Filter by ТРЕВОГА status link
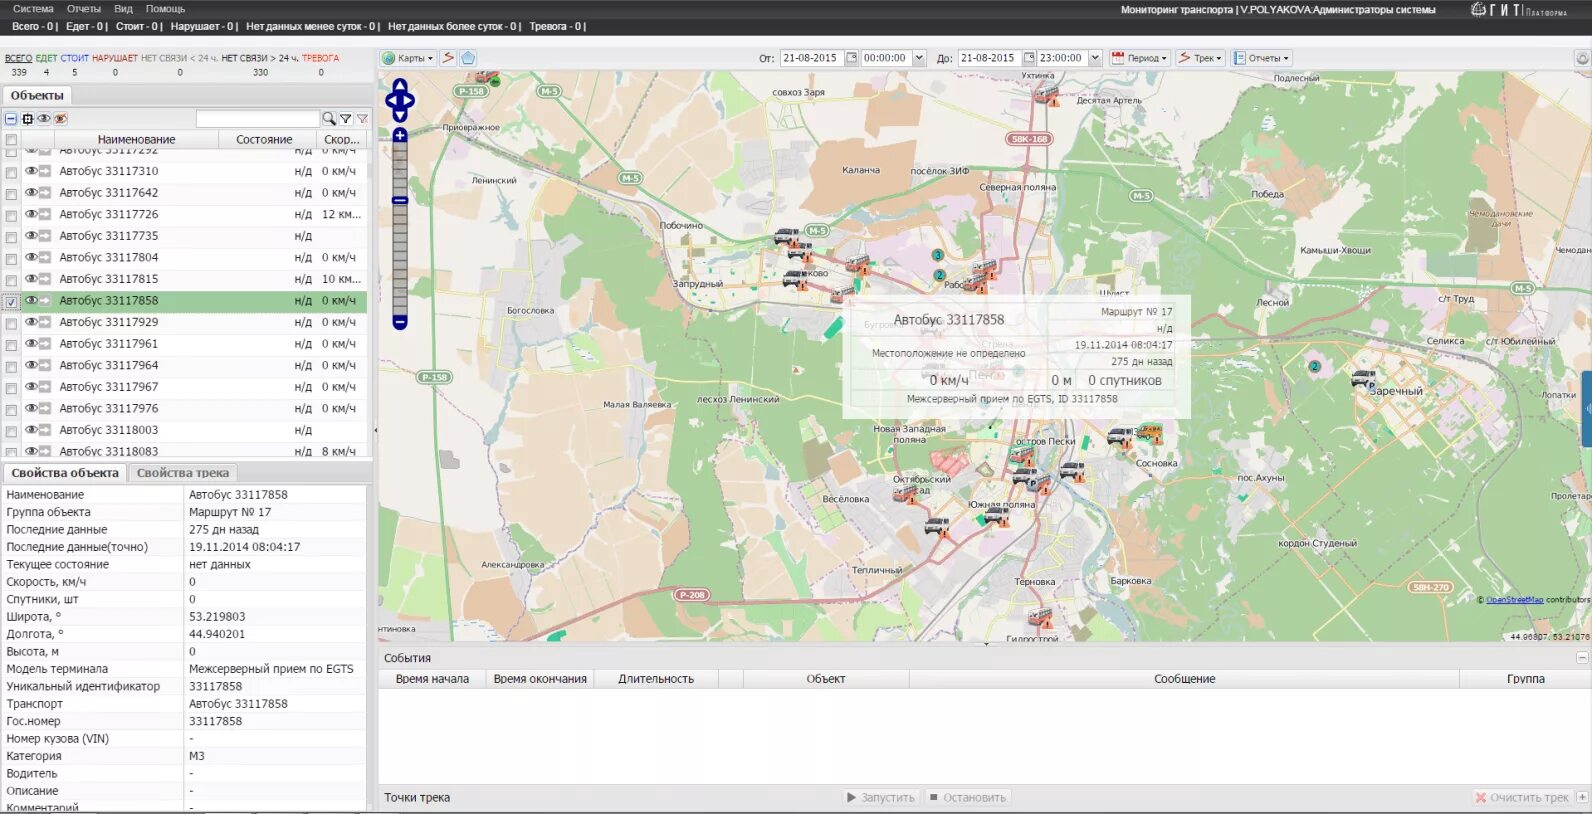 pyautogui.click(x=321, y=58)
